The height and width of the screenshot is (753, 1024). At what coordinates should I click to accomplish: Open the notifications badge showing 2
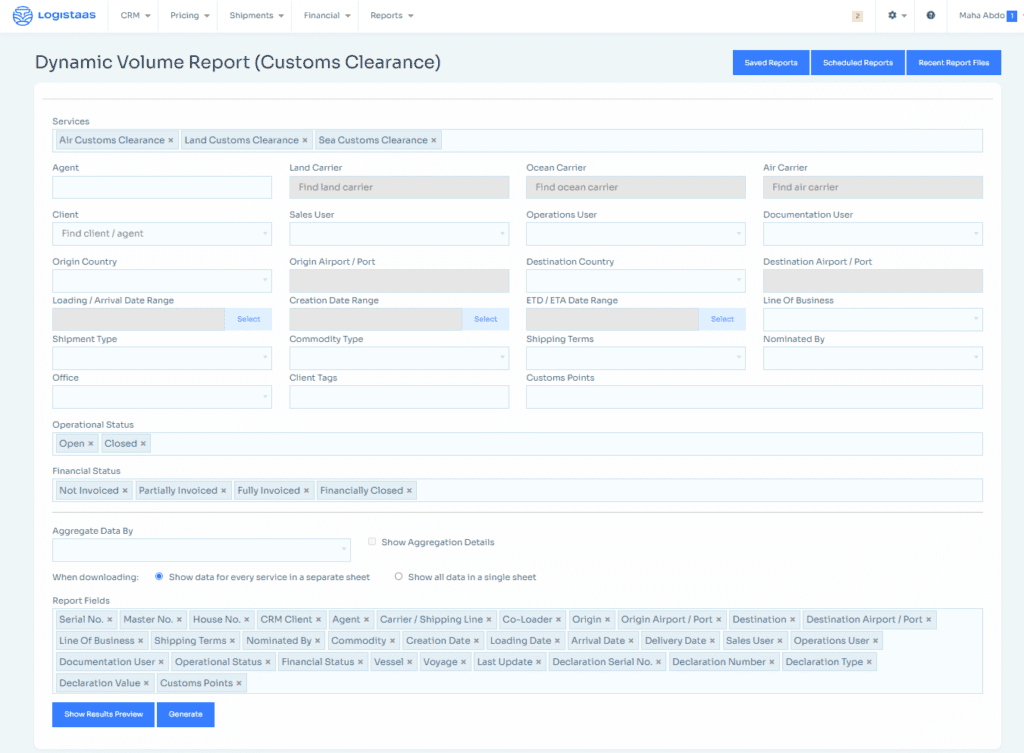point(857,16)
